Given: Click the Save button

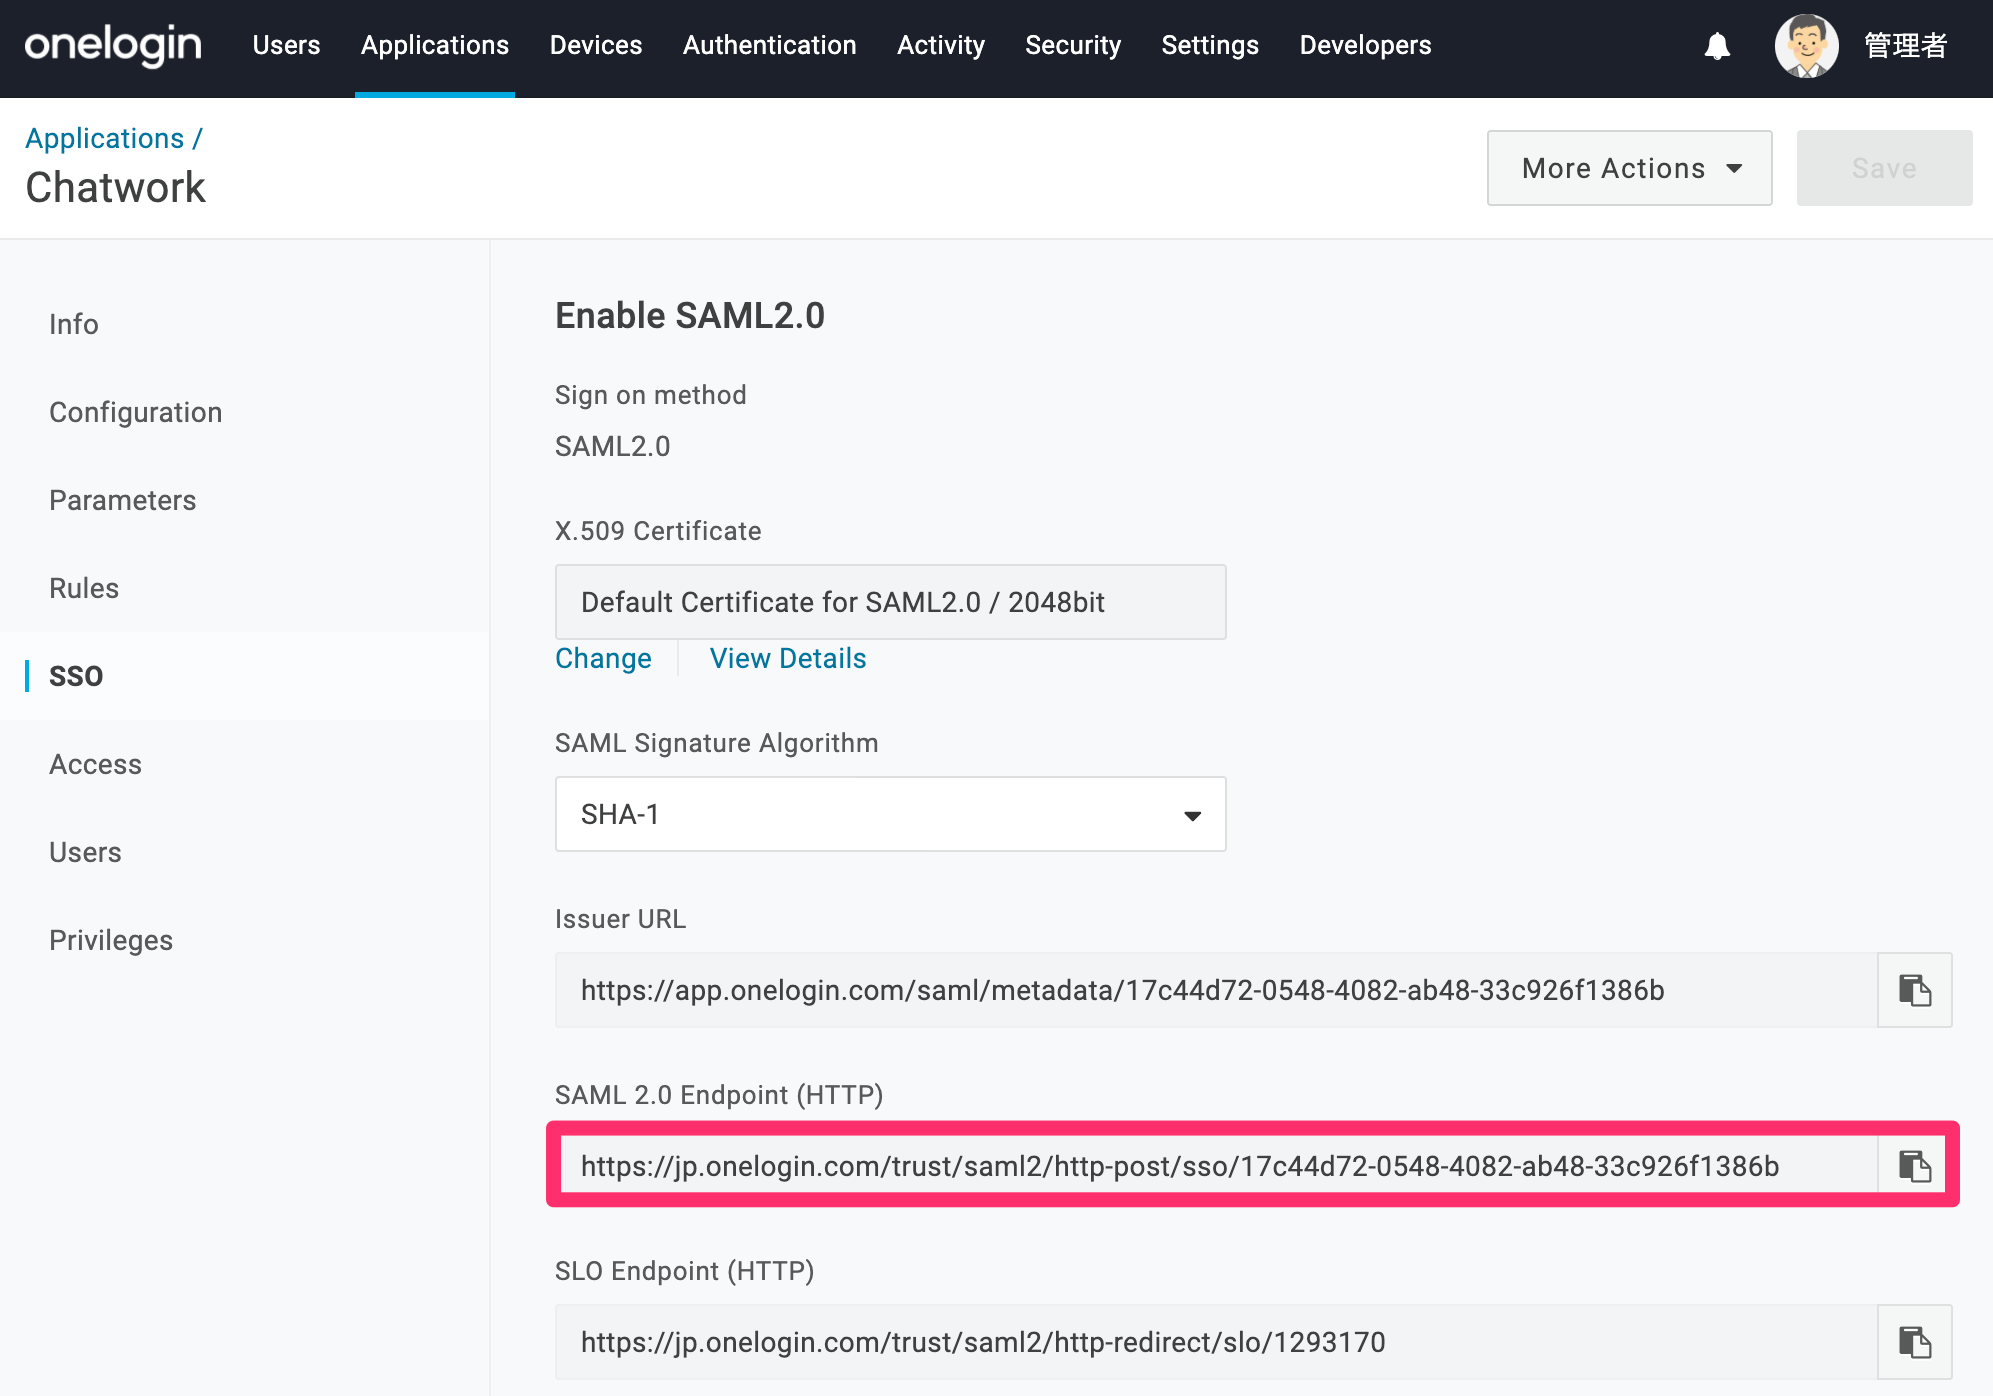Looking at the screenshot, I should point(1884,168).
